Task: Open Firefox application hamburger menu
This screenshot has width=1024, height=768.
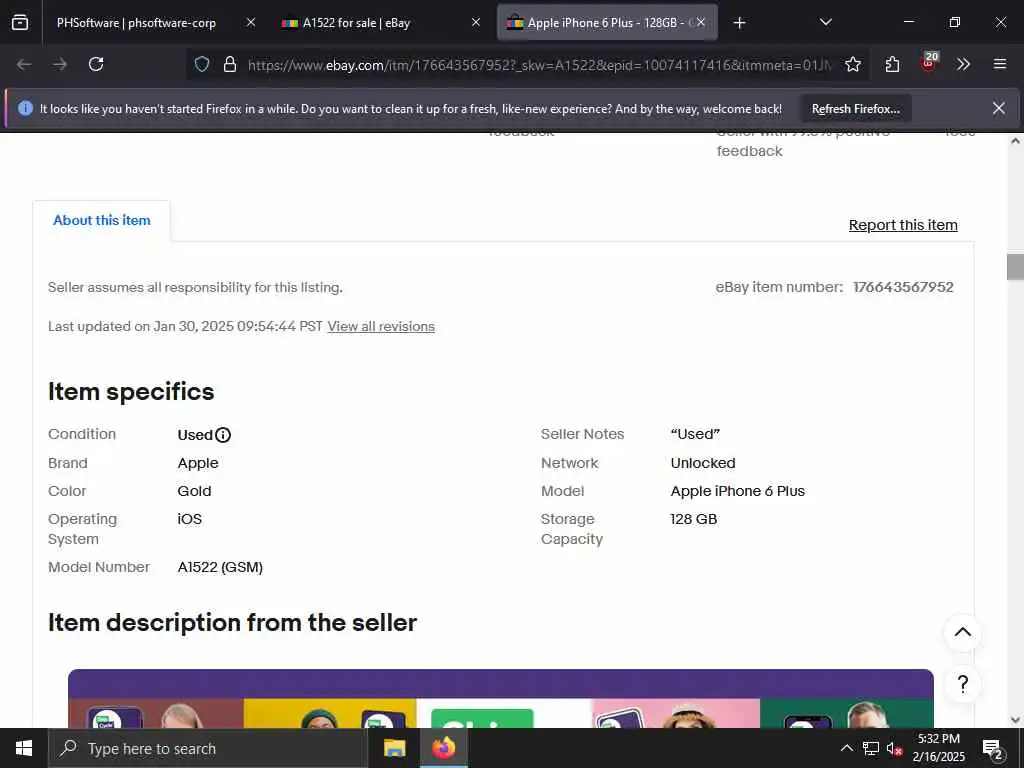Action: coord(999,64)
